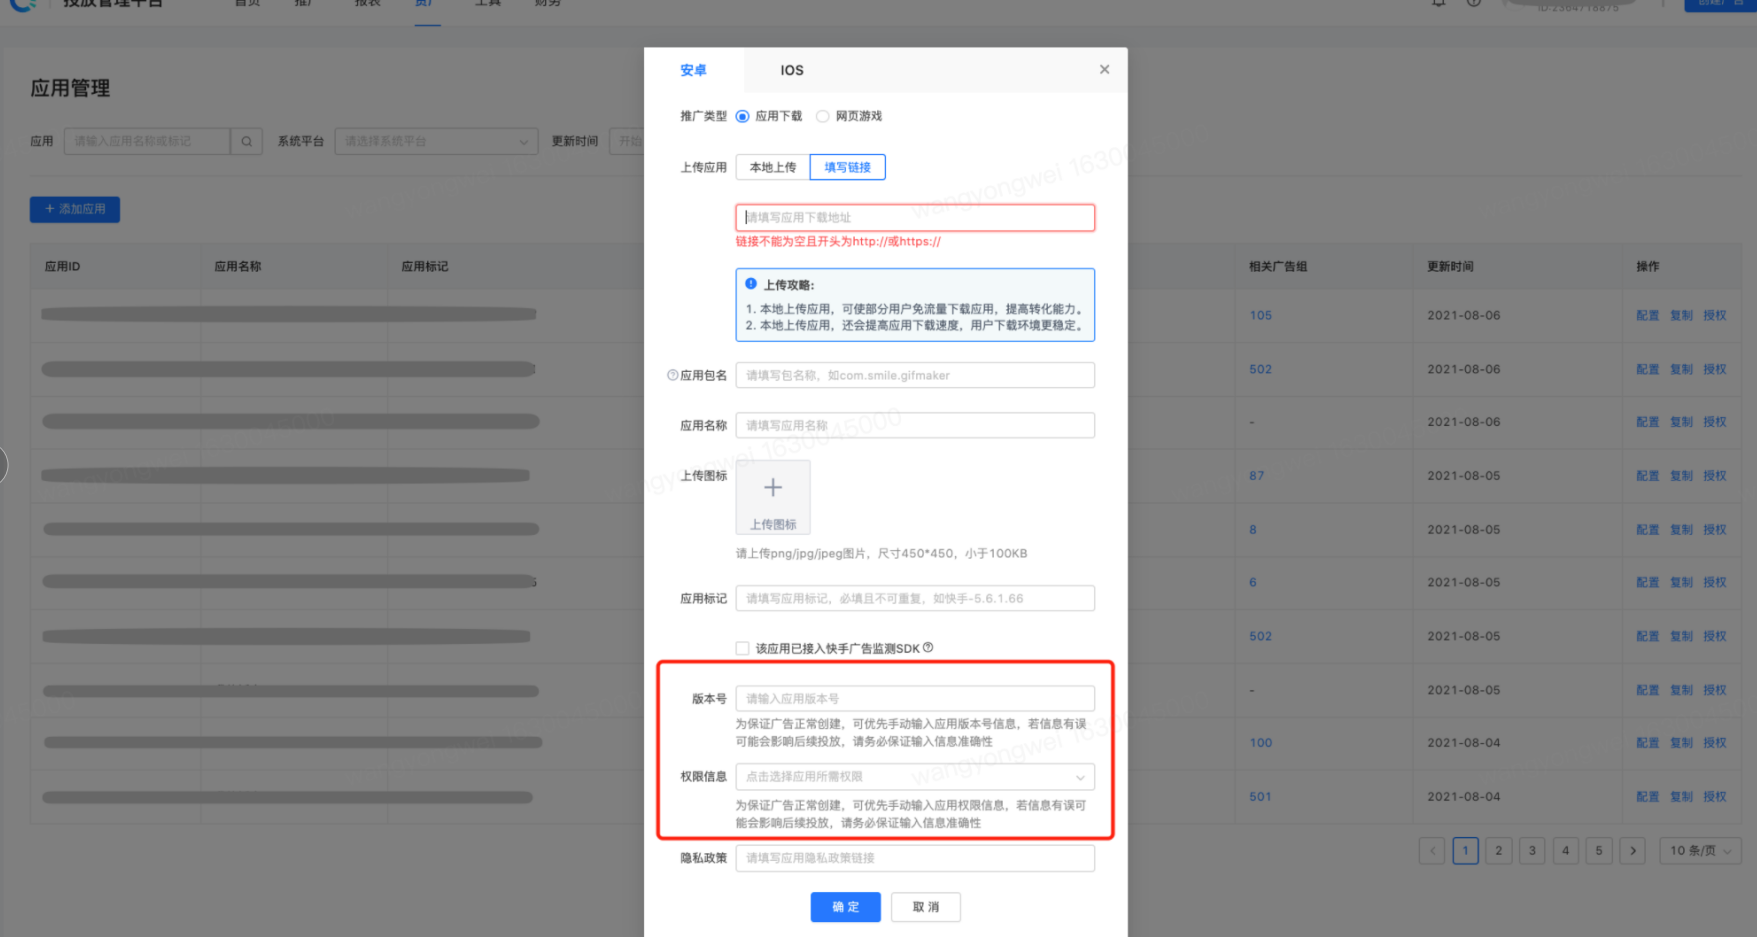Image resolution: width=1757 pixels, height=937 pixels.
Task: Go to next page using right arrow
Action: (1632, 851)
